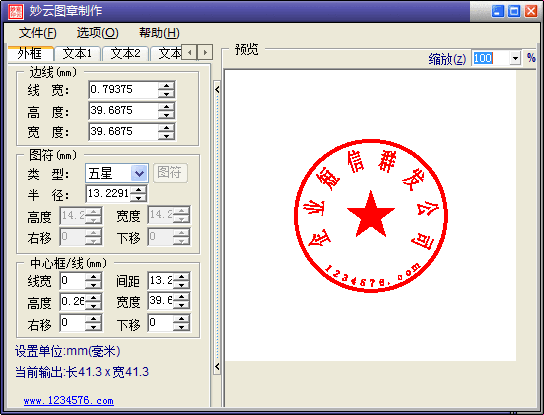The width and height of the screenshot is (544, 415).
Task: Decrease the 中心框/线 高度 value
Action: coord(93,305)
